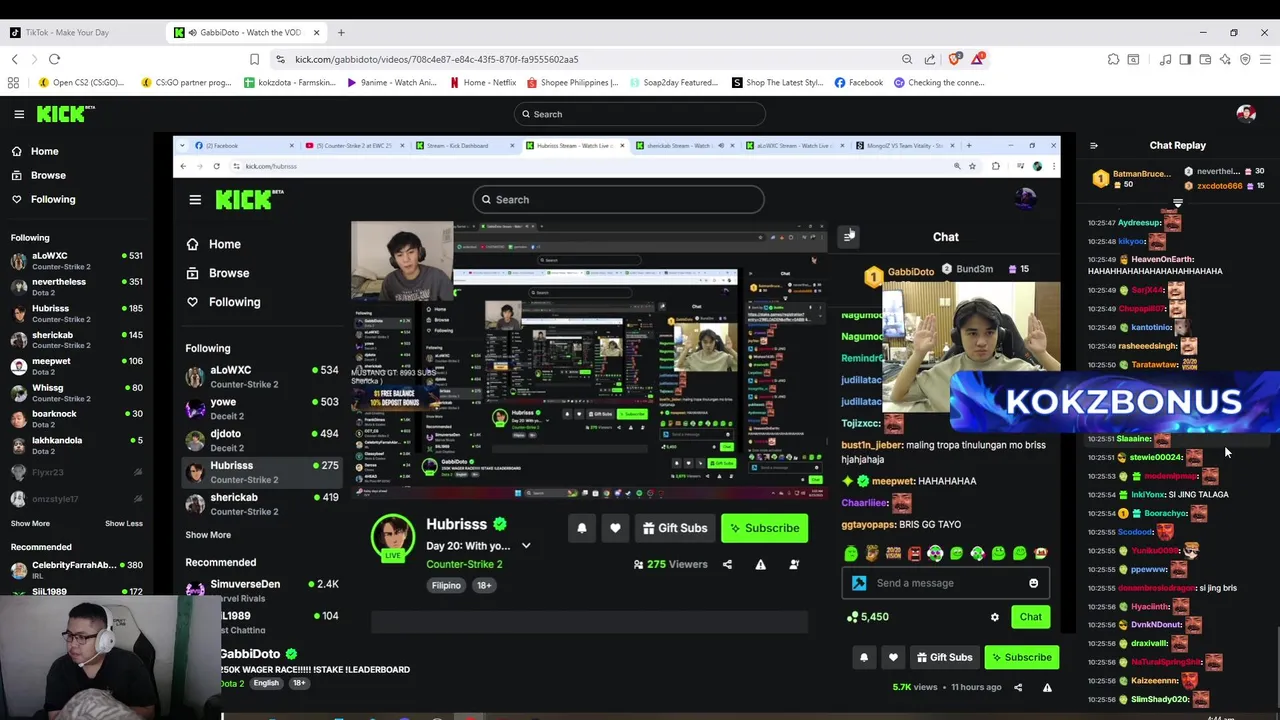Toggle the browser sidebar panel
This screenshot has height=720, width=1280.
1185,59
